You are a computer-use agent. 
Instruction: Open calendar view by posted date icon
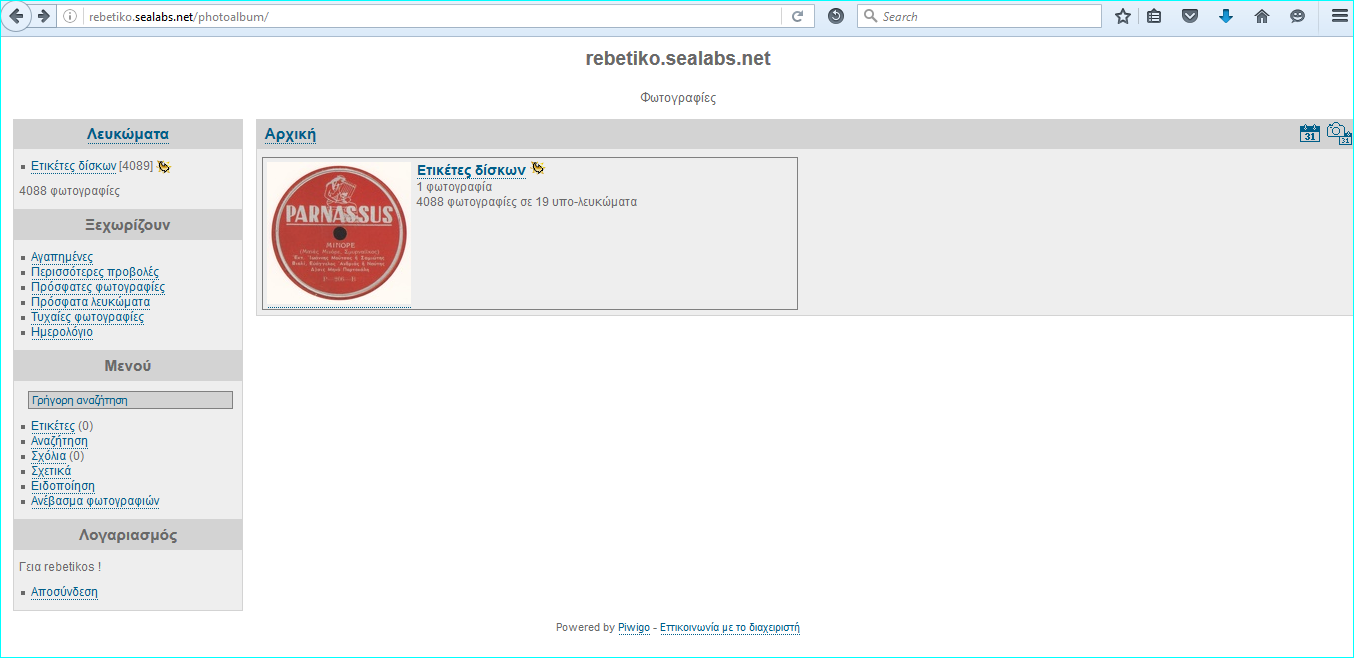tap(1309, 134)
